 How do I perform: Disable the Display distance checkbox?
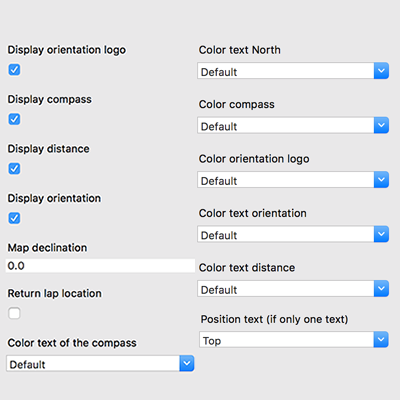coord(14,169)
